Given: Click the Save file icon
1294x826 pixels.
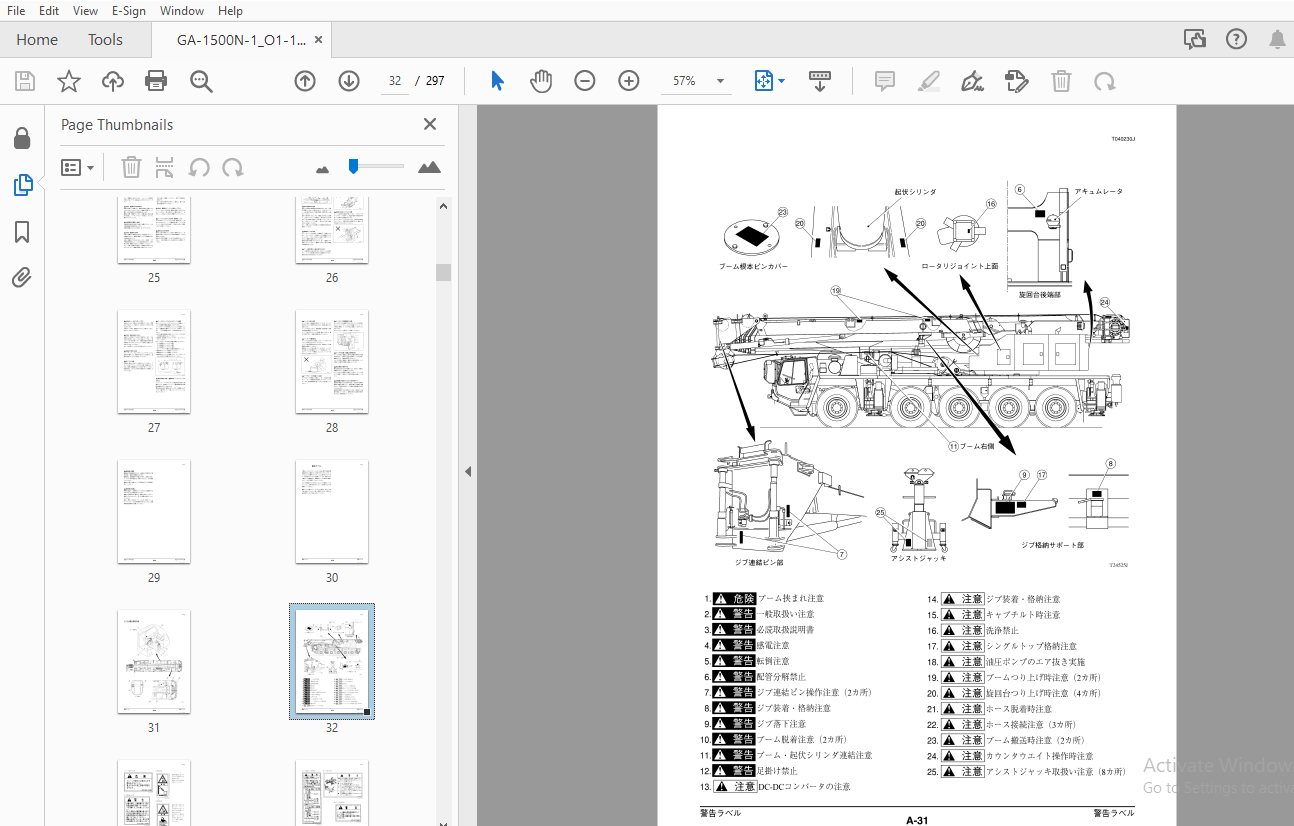Looking at the screenshot, I should (x=24, y=81).
